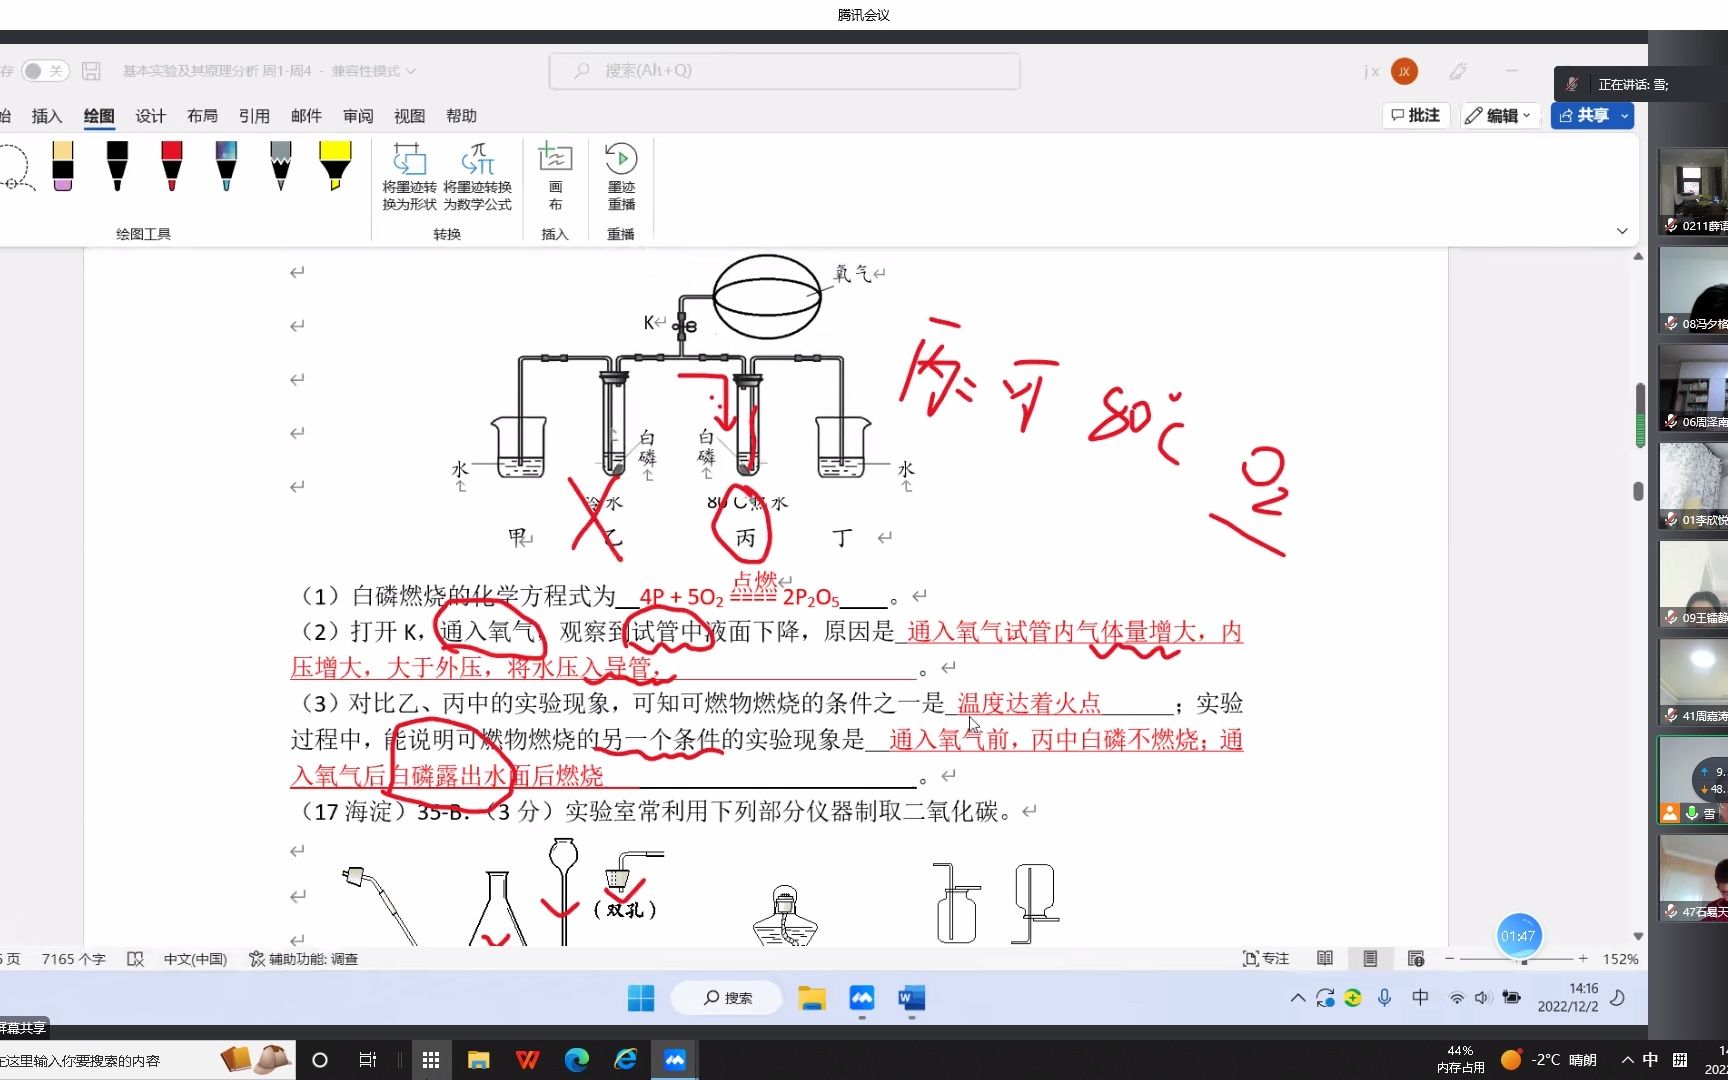Open the input method 中 indicator

pyautogui.click(x=1420, y=998)
